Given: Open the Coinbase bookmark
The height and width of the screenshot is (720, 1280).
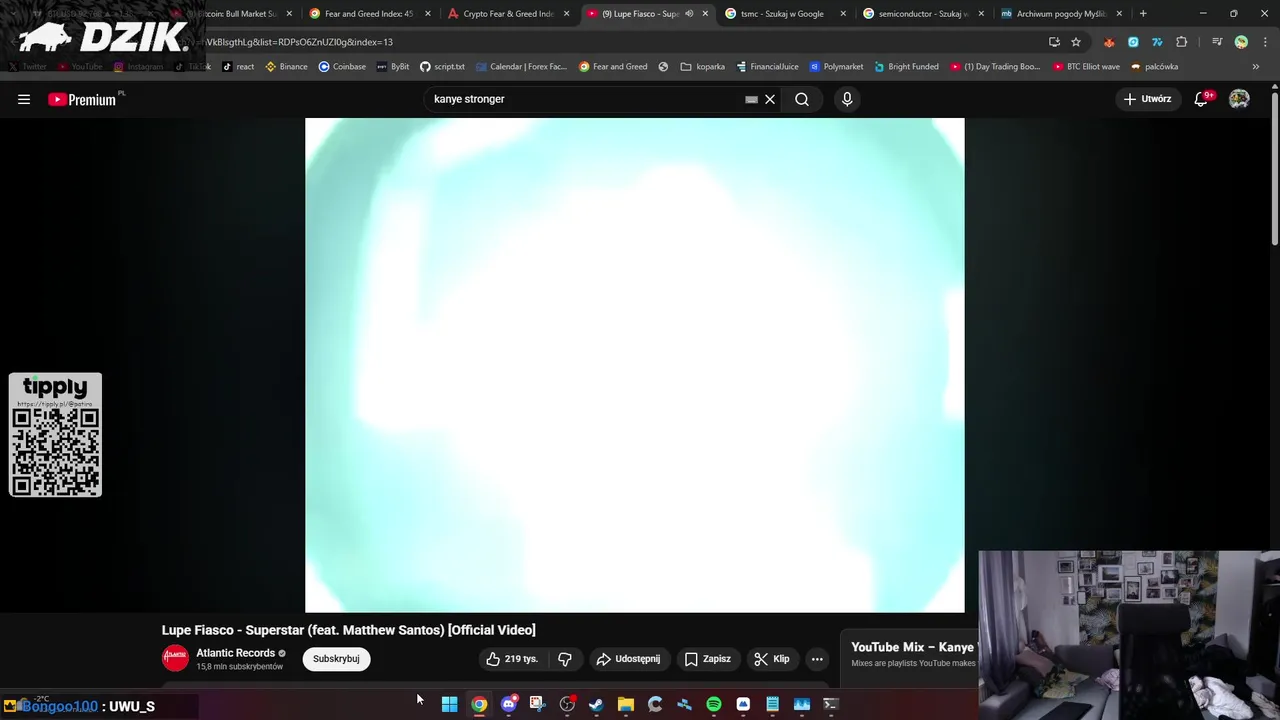Looking at the screenshot, I should 342,67.
